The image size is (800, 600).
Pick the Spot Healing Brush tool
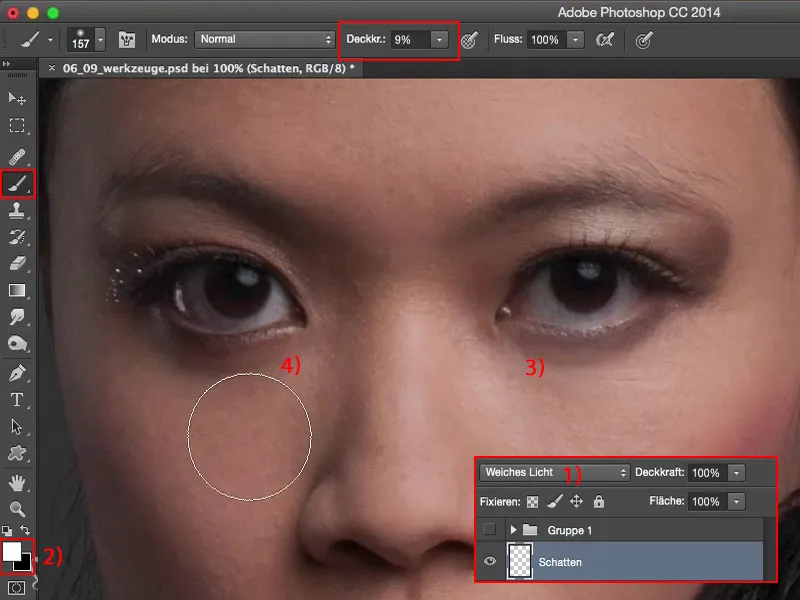click(17, 158)
